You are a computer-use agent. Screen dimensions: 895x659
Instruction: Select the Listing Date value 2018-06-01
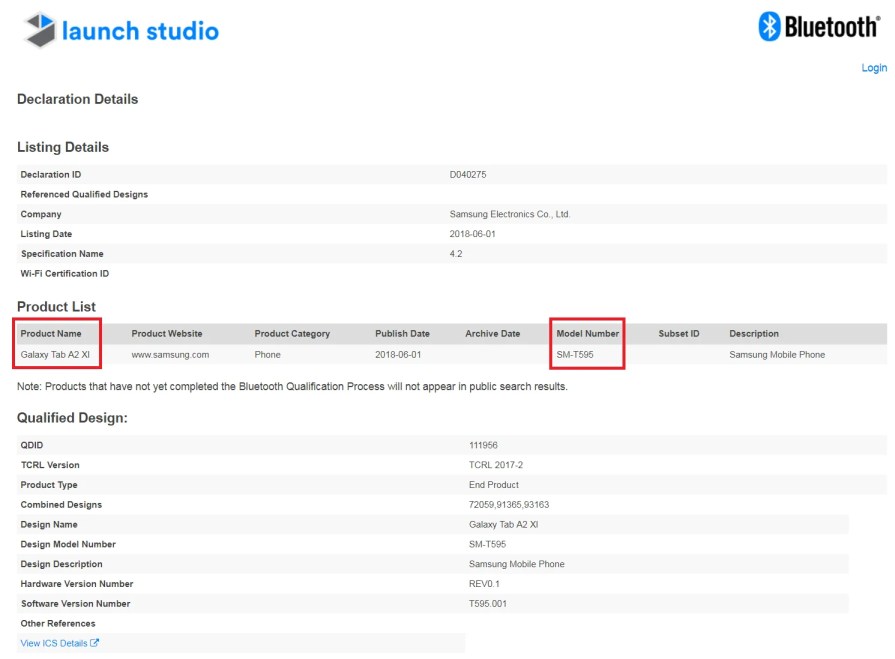pos(473,234)
